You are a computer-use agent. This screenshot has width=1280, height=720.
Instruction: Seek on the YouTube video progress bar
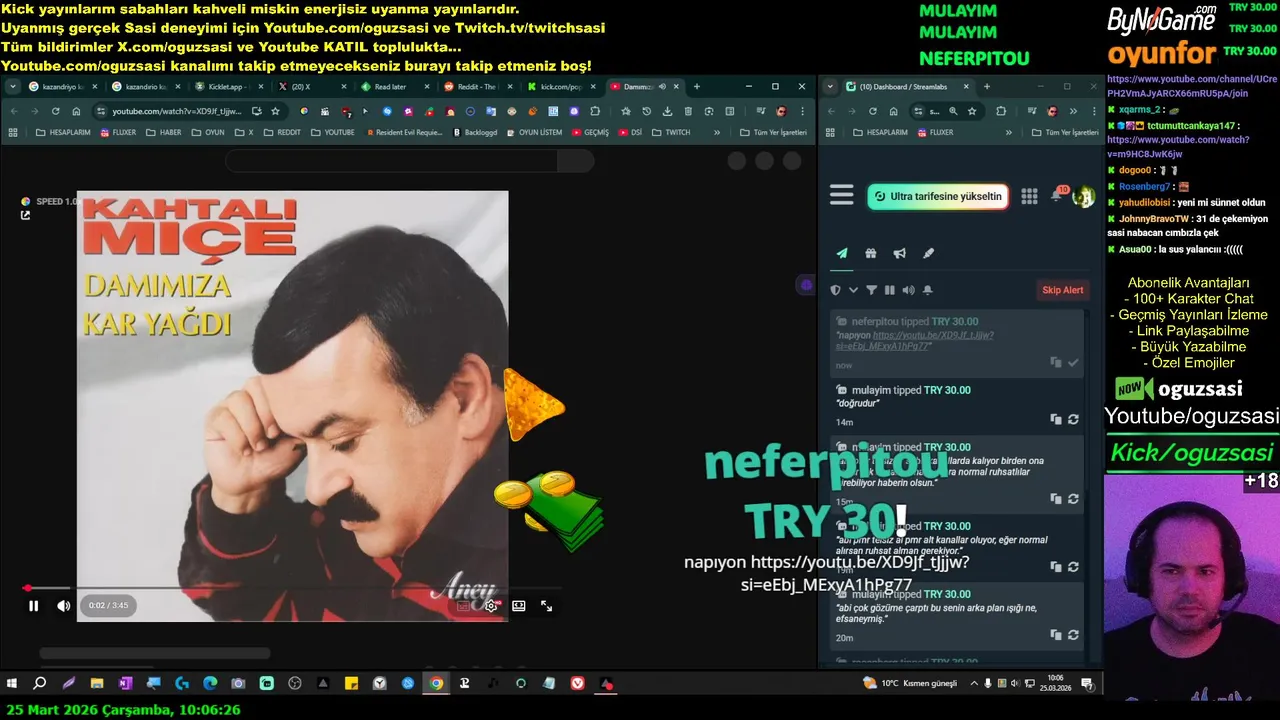pos(290,588)
